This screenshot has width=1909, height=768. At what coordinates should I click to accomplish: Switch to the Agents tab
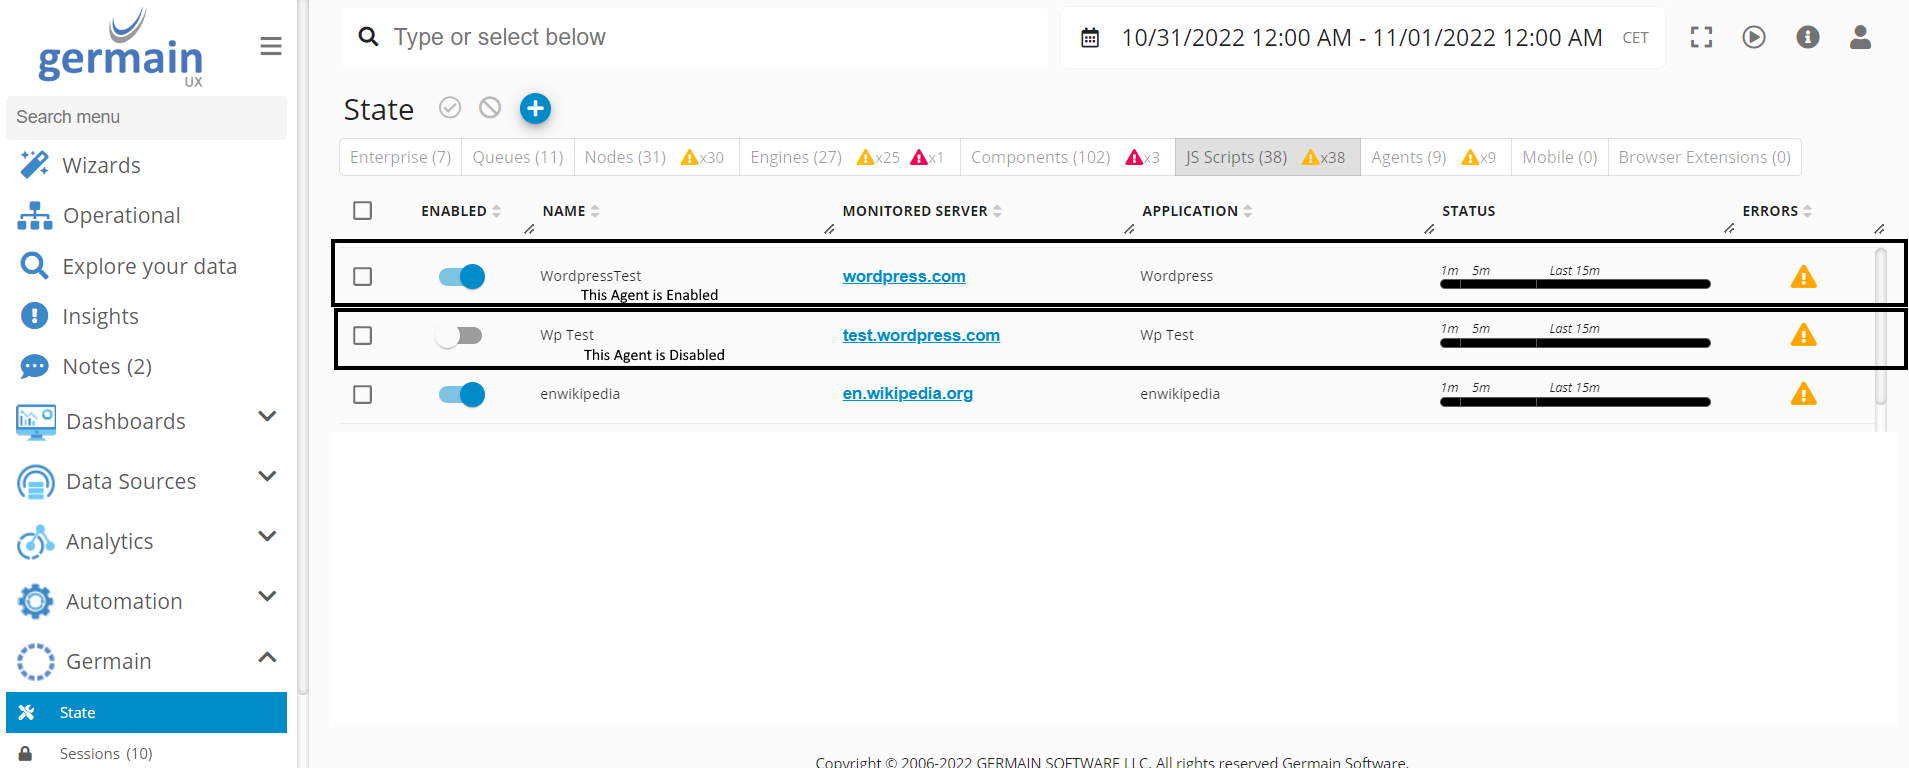point(1408,157)
